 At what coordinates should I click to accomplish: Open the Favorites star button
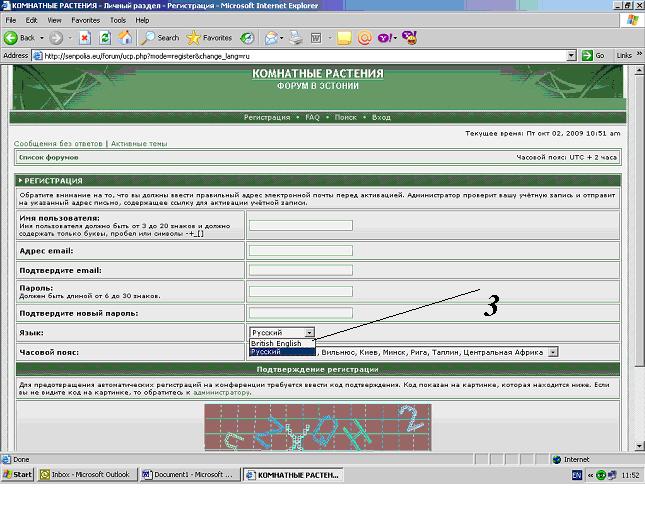click(x=209, y=38)
